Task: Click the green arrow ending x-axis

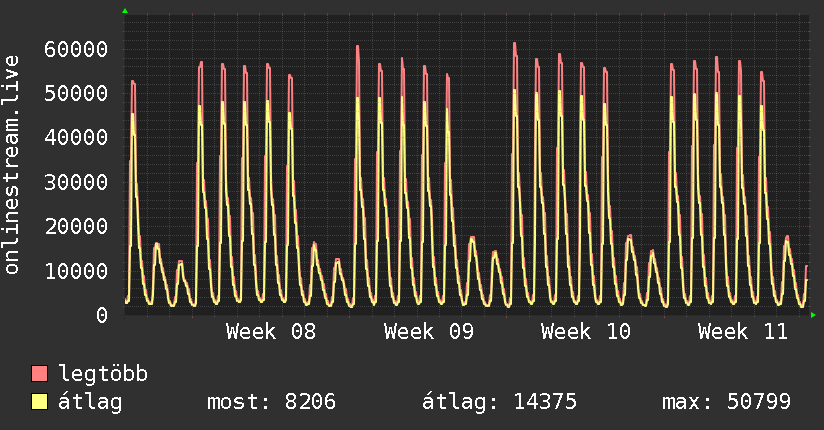Action: [x=813, y=315]
